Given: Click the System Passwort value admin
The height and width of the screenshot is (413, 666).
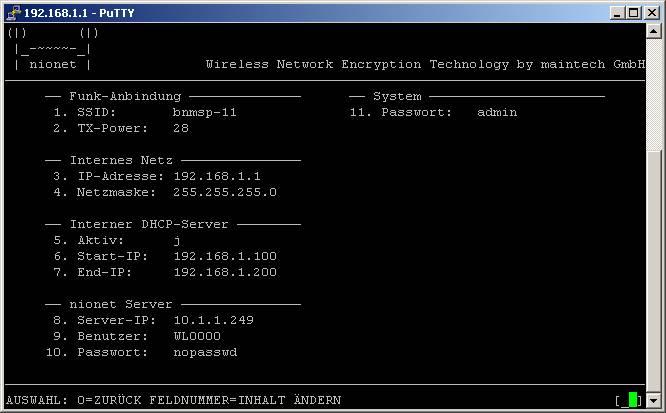Looking at the screenshot, I should pos(497,113).
